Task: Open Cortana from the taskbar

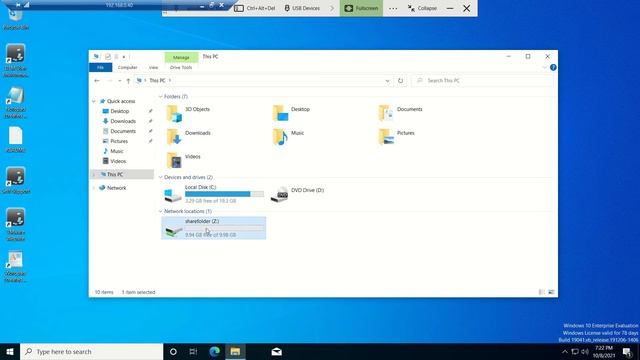Action: coord(173,351)
